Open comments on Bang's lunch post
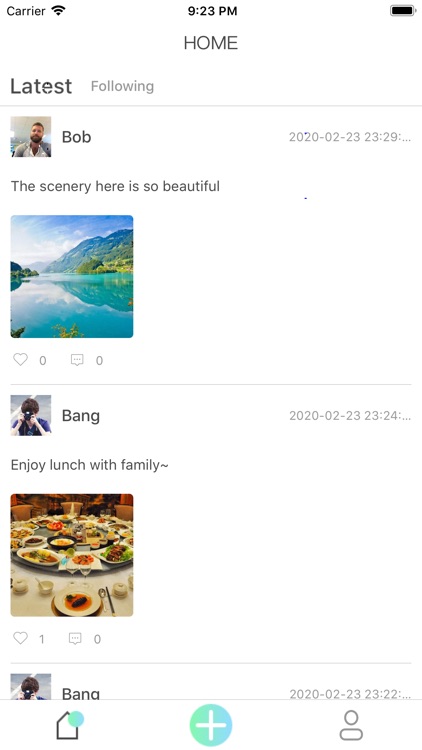 tap(75, 639)
